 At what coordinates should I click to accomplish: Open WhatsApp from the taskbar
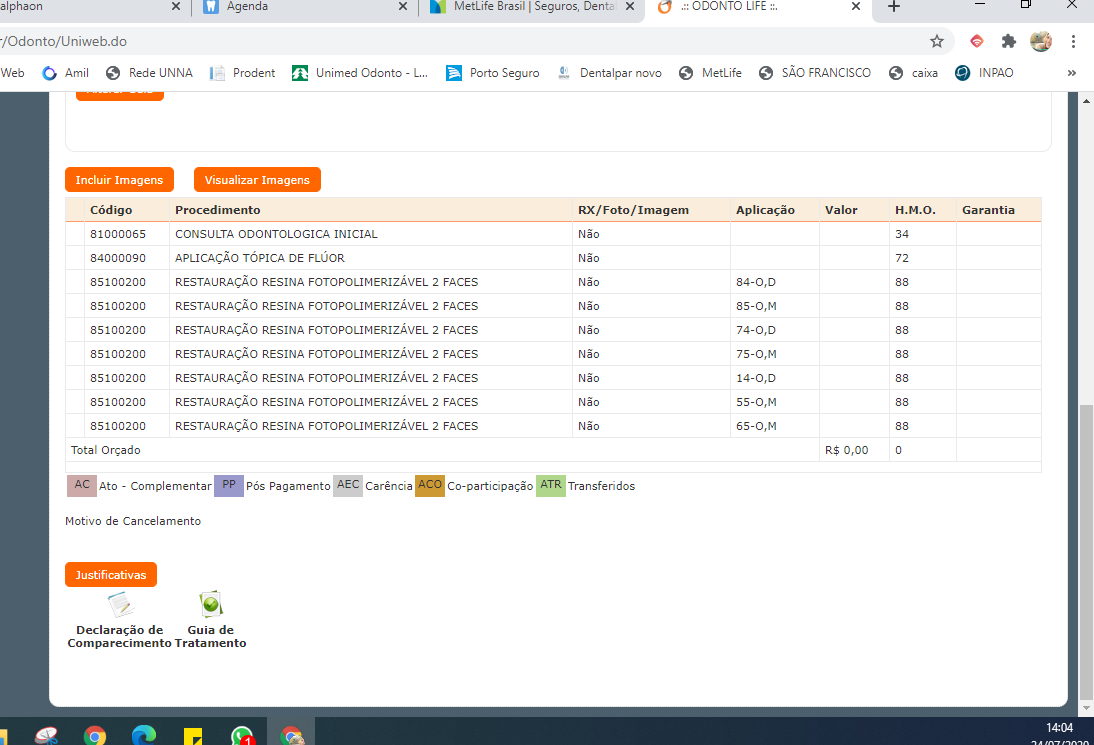coord(242,735)
